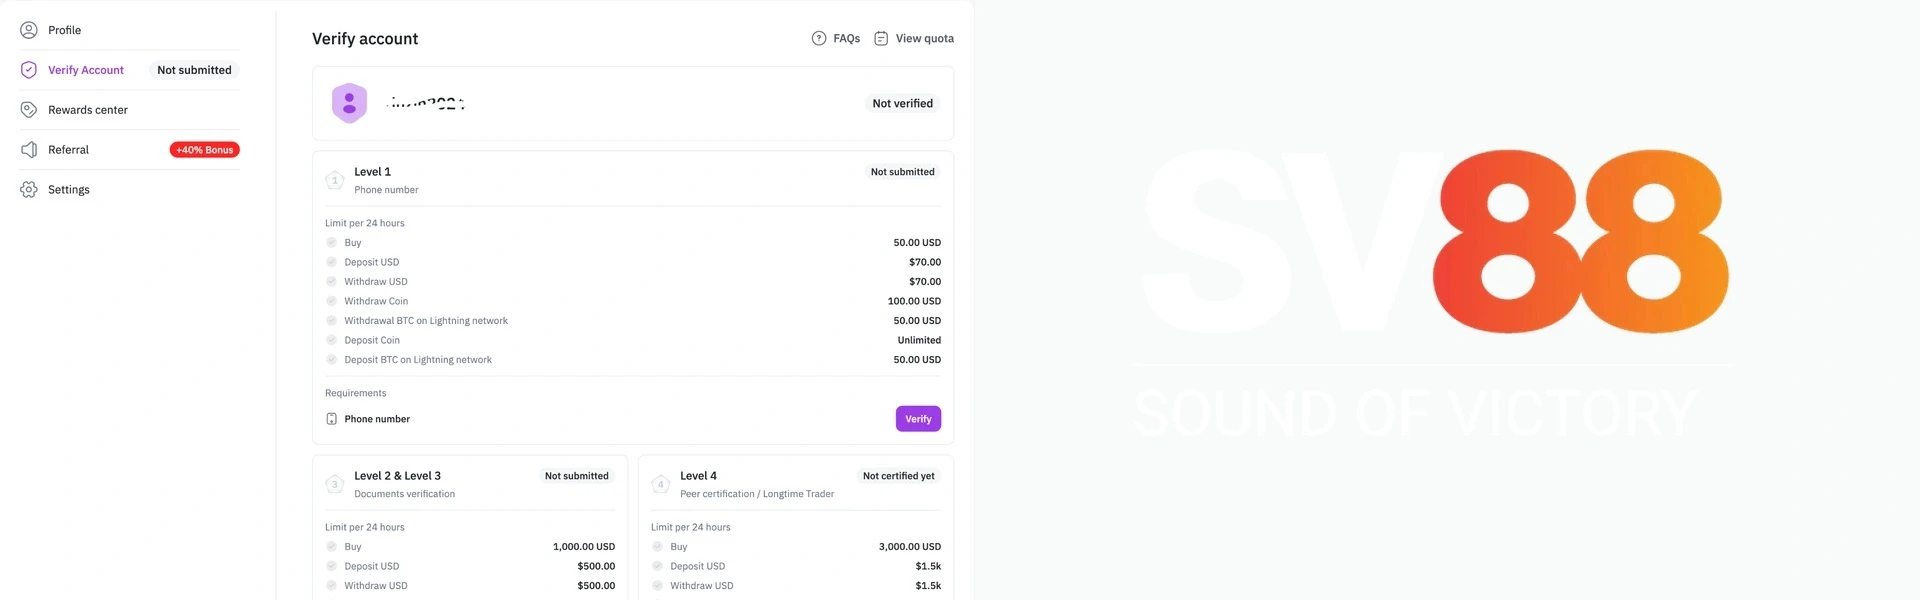Click the Withdraw Coin checkmark in Level 1

[332, 301]
